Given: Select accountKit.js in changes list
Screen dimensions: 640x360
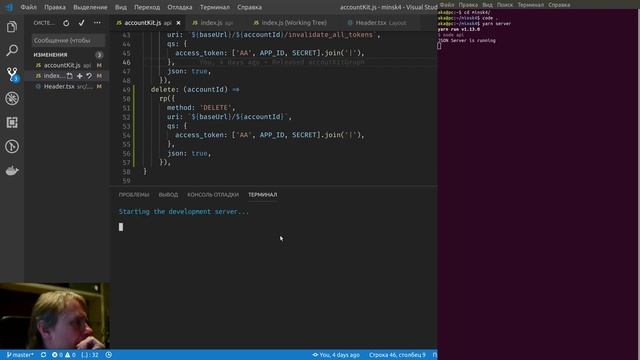Looking at the screenshot, I should point(67,65).
